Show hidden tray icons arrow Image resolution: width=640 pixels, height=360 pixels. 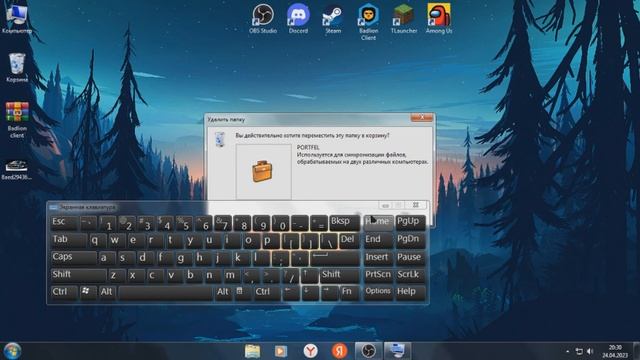tap(568, 351)
